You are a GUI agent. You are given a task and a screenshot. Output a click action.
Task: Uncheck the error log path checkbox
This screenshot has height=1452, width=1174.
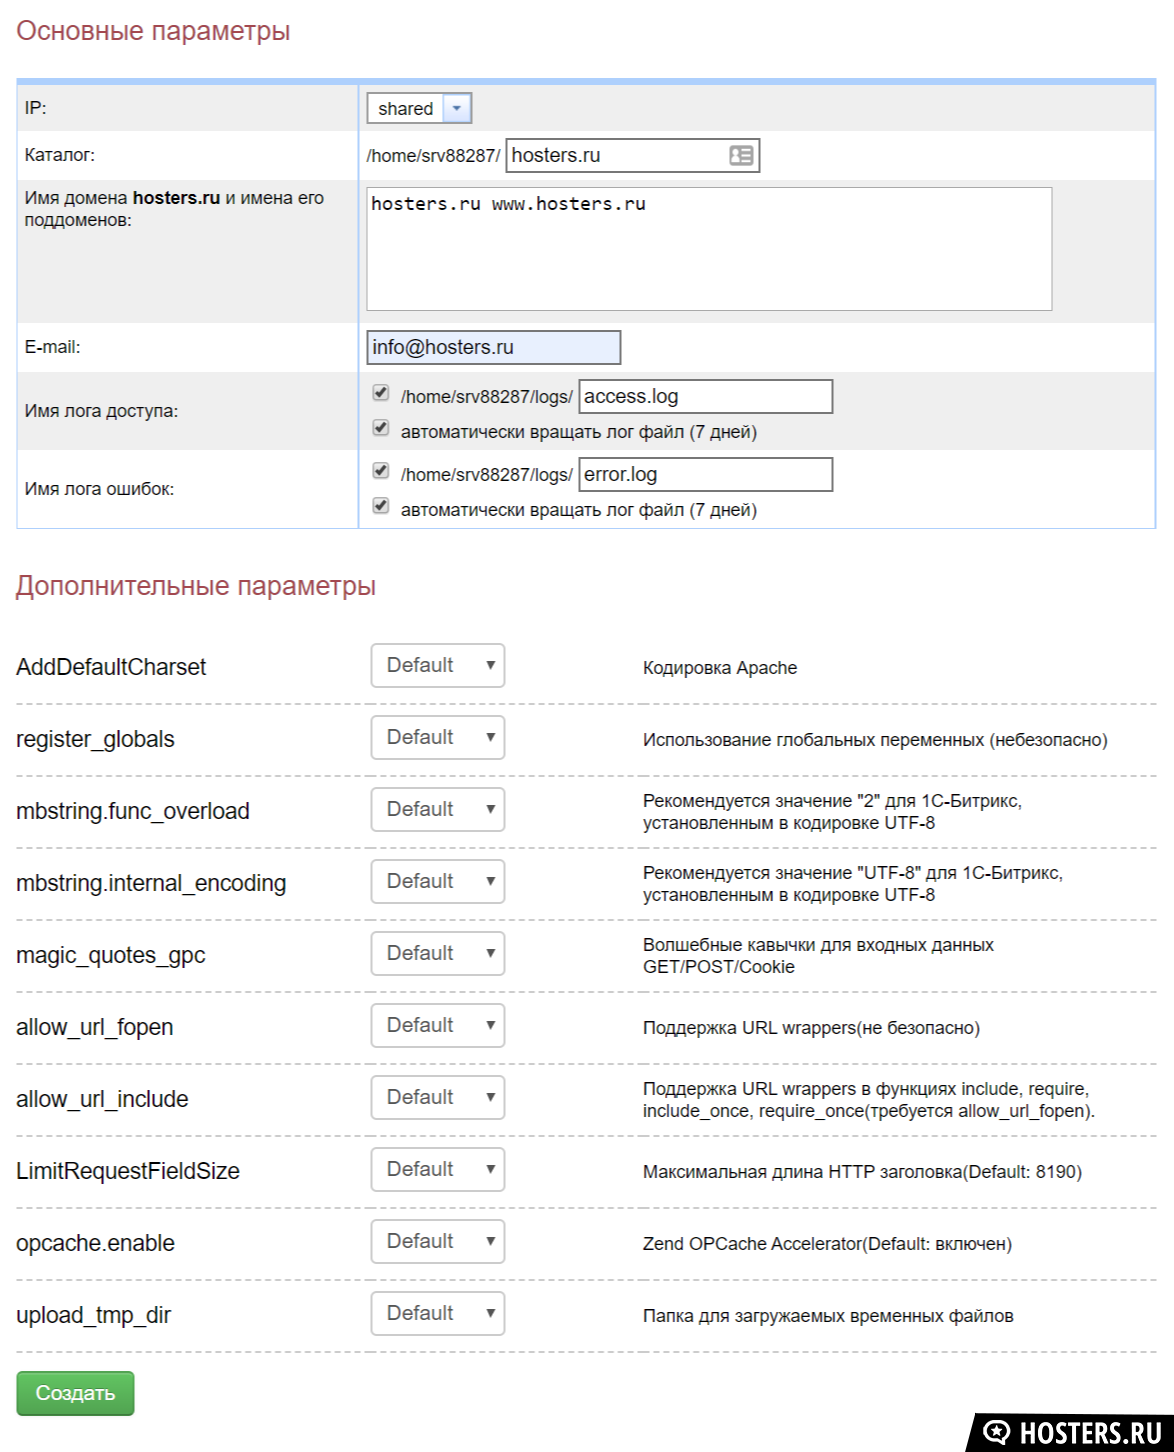tap(380, 471)
